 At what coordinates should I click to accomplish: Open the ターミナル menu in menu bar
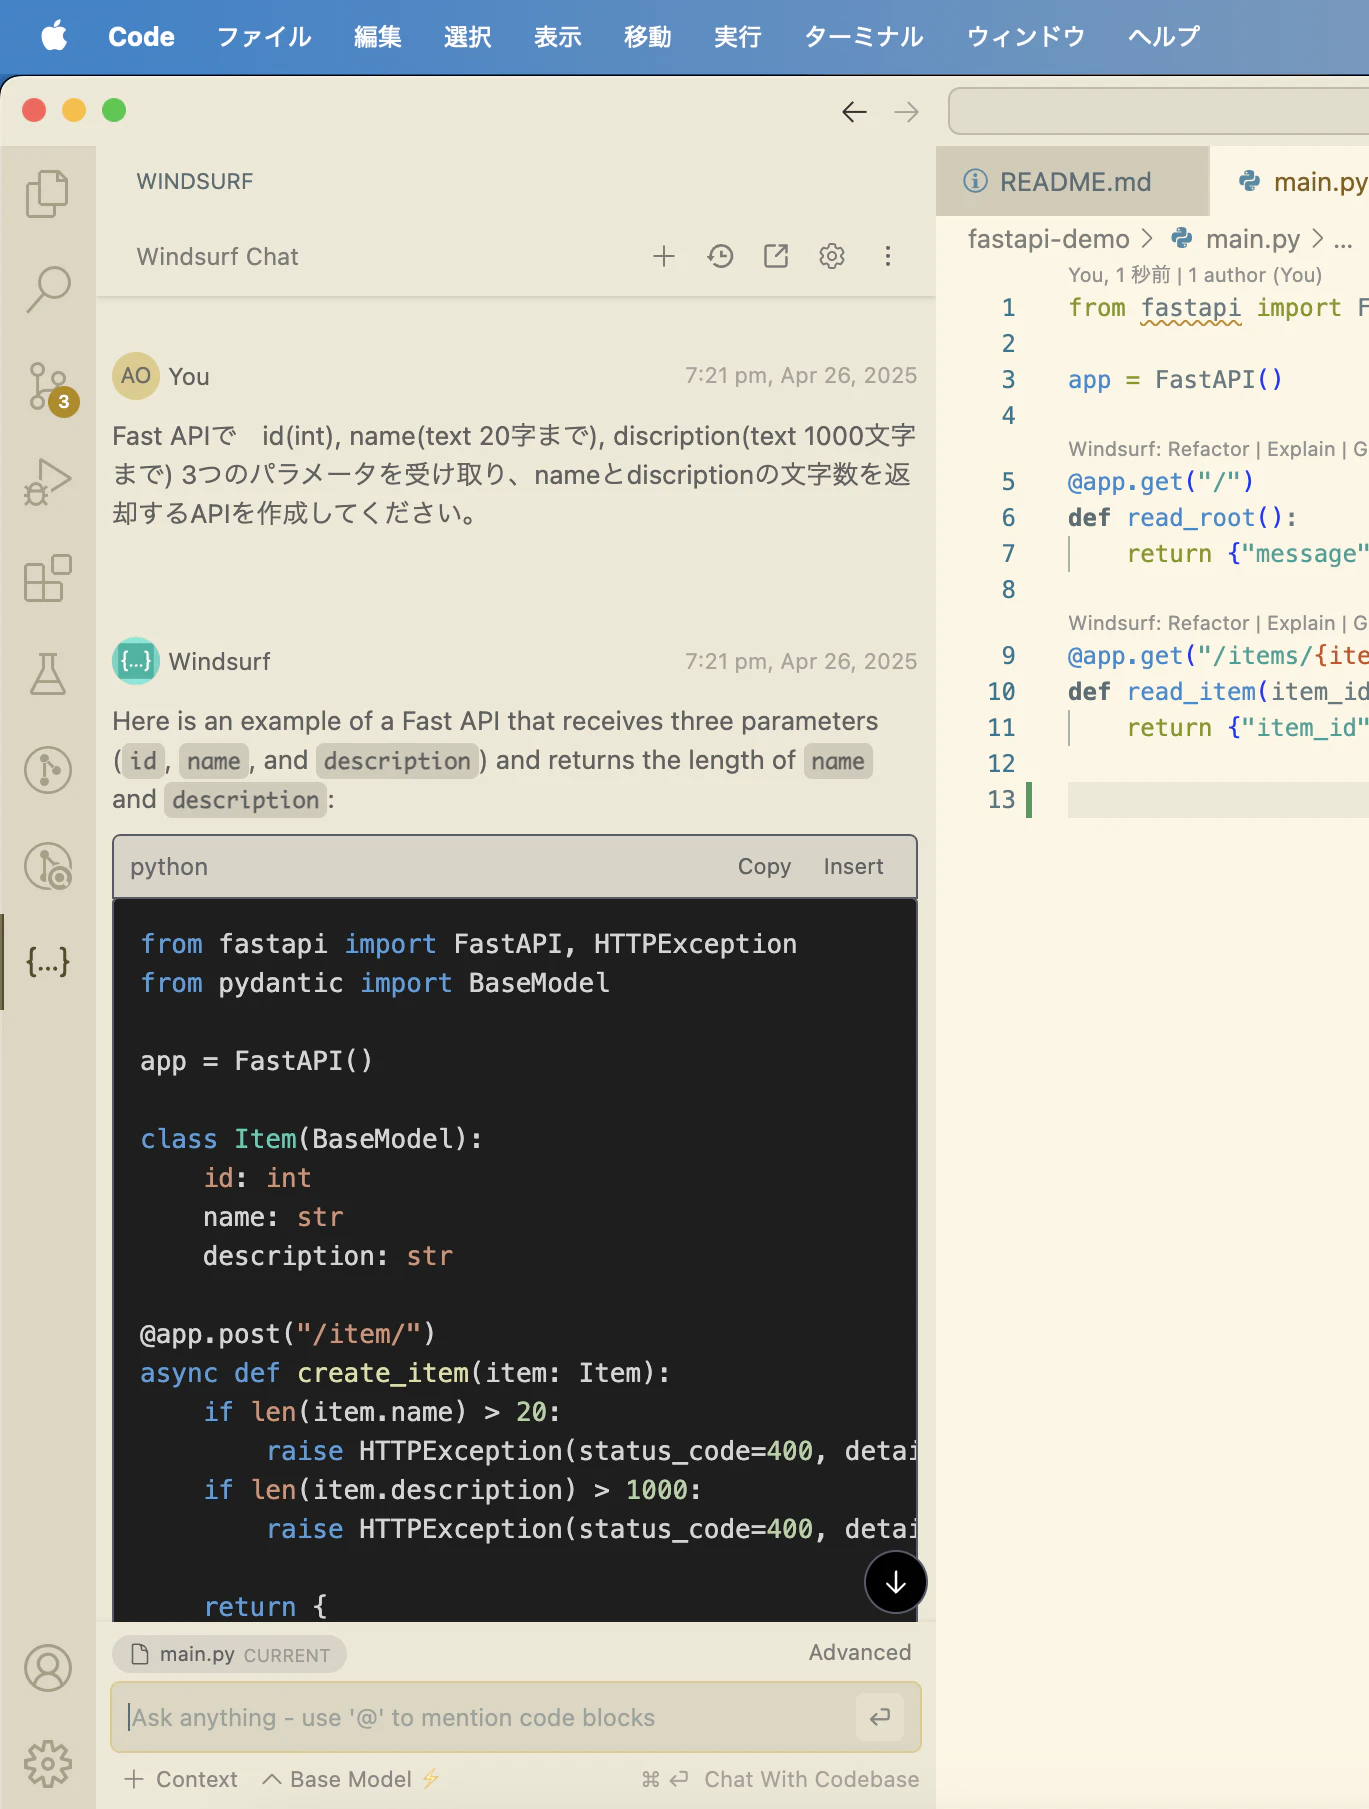coord(864,37)
